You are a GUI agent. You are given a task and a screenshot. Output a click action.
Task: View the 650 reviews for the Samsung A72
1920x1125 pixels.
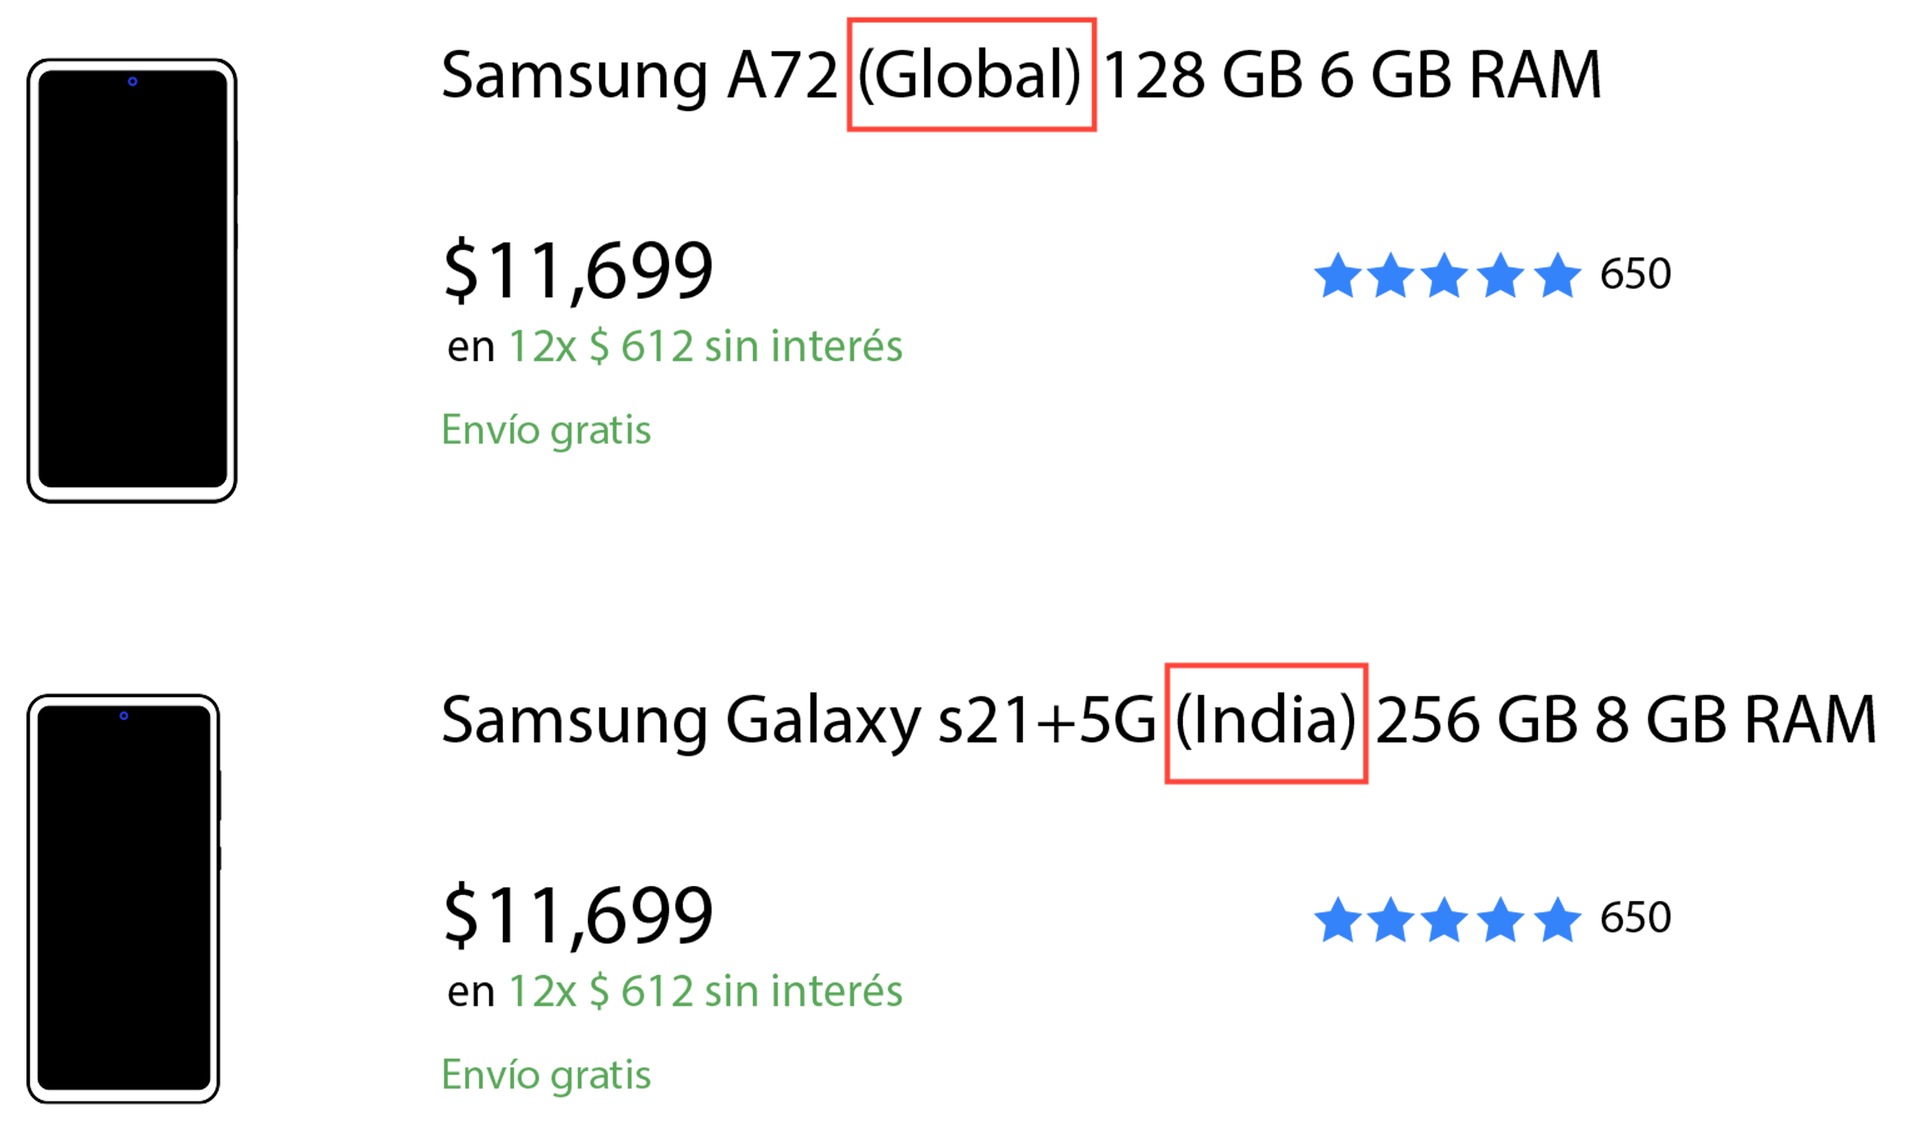[x=1635, y=274]
